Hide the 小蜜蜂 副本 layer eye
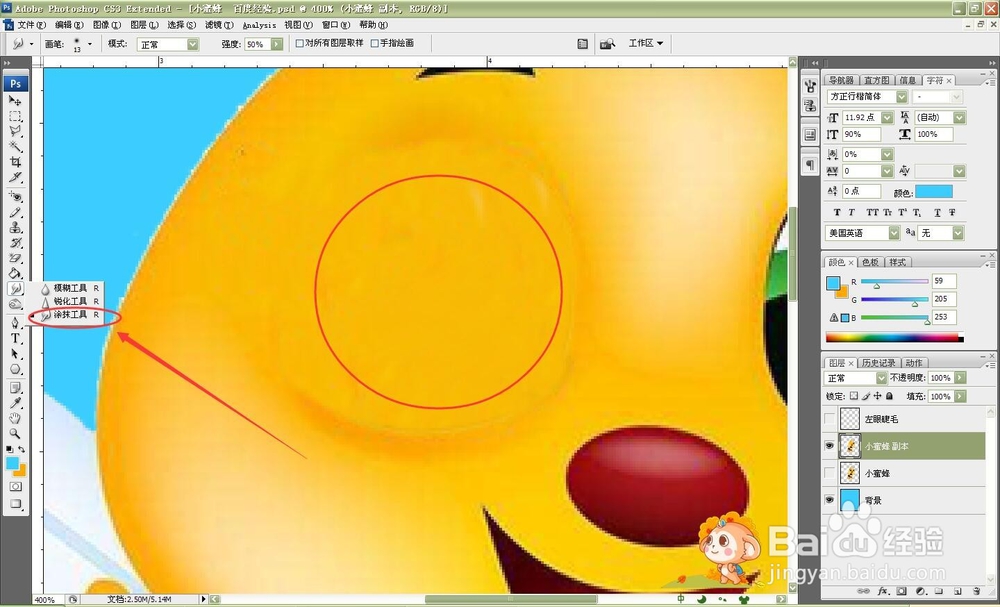The width and height of the screenshot is (1000, 607). [x=829, y=446]
